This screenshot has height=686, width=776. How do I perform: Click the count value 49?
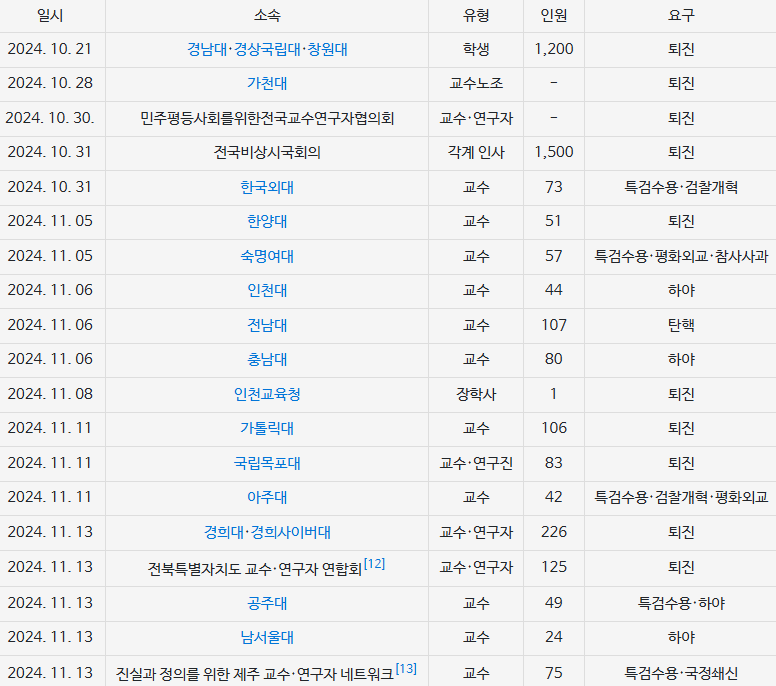pos(554,603)
